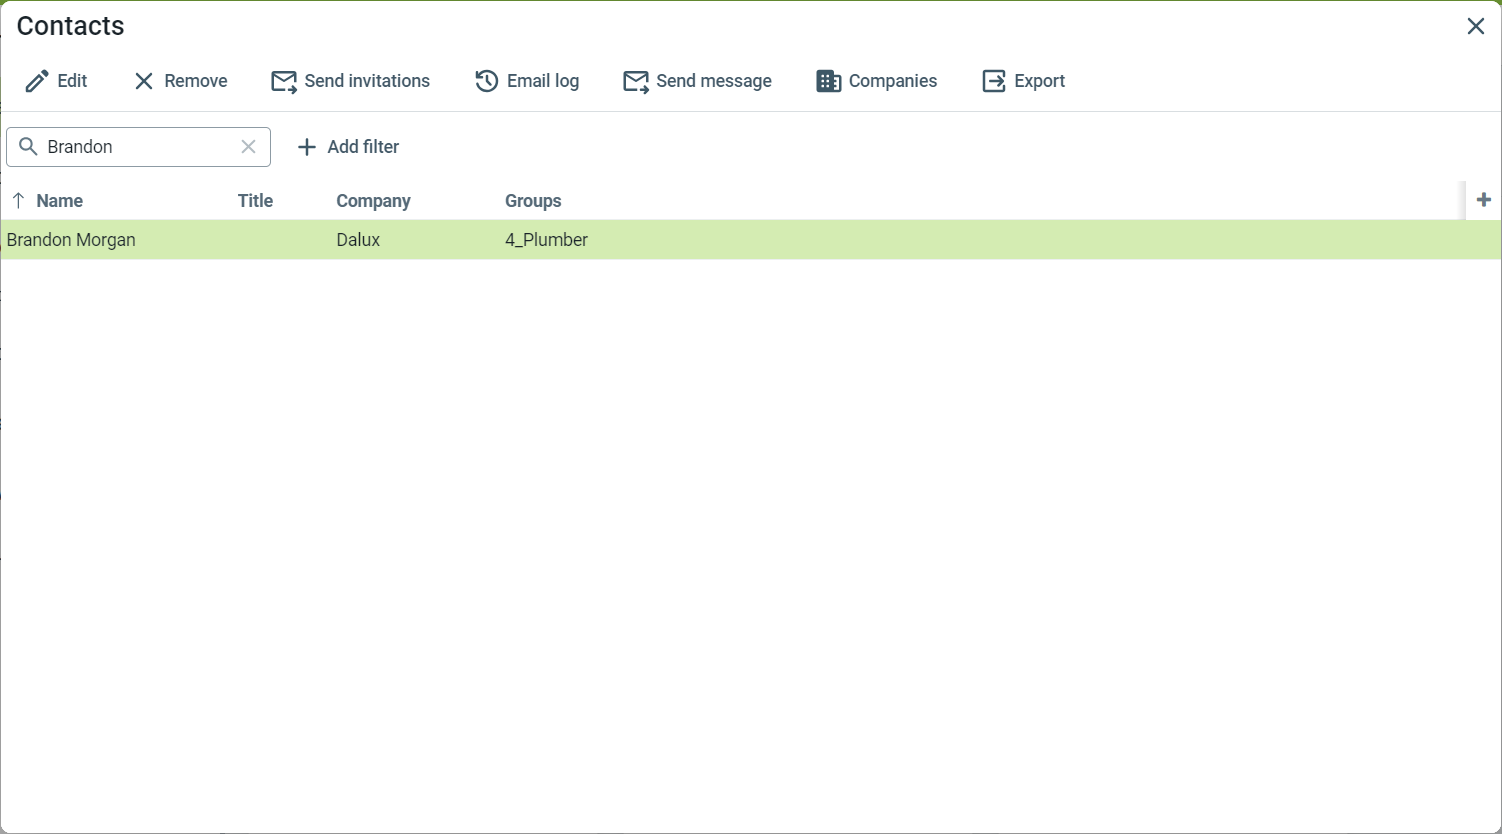Click the plus icon to add column
Viewport: 1502px width, 834px height.
tap(1483, 200)
